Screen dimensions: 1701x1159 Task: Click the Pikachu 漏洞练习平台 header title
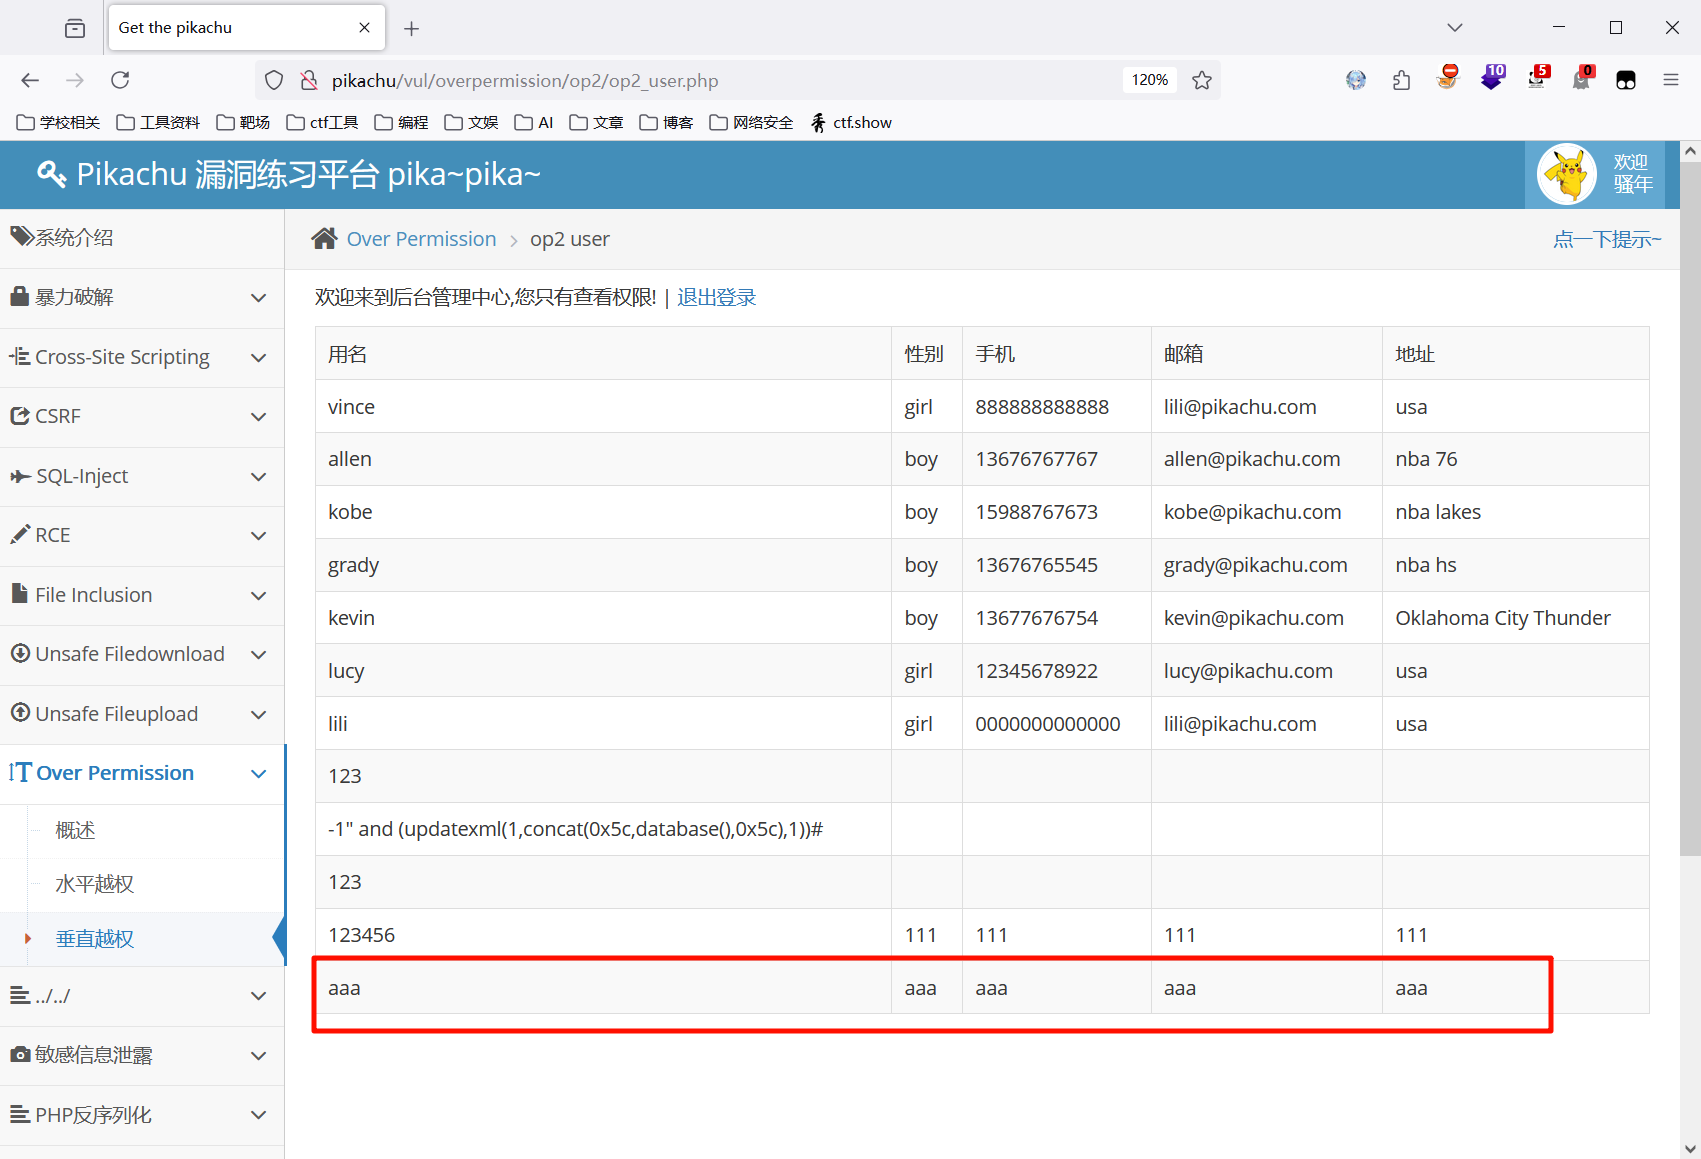pos(308,174)
